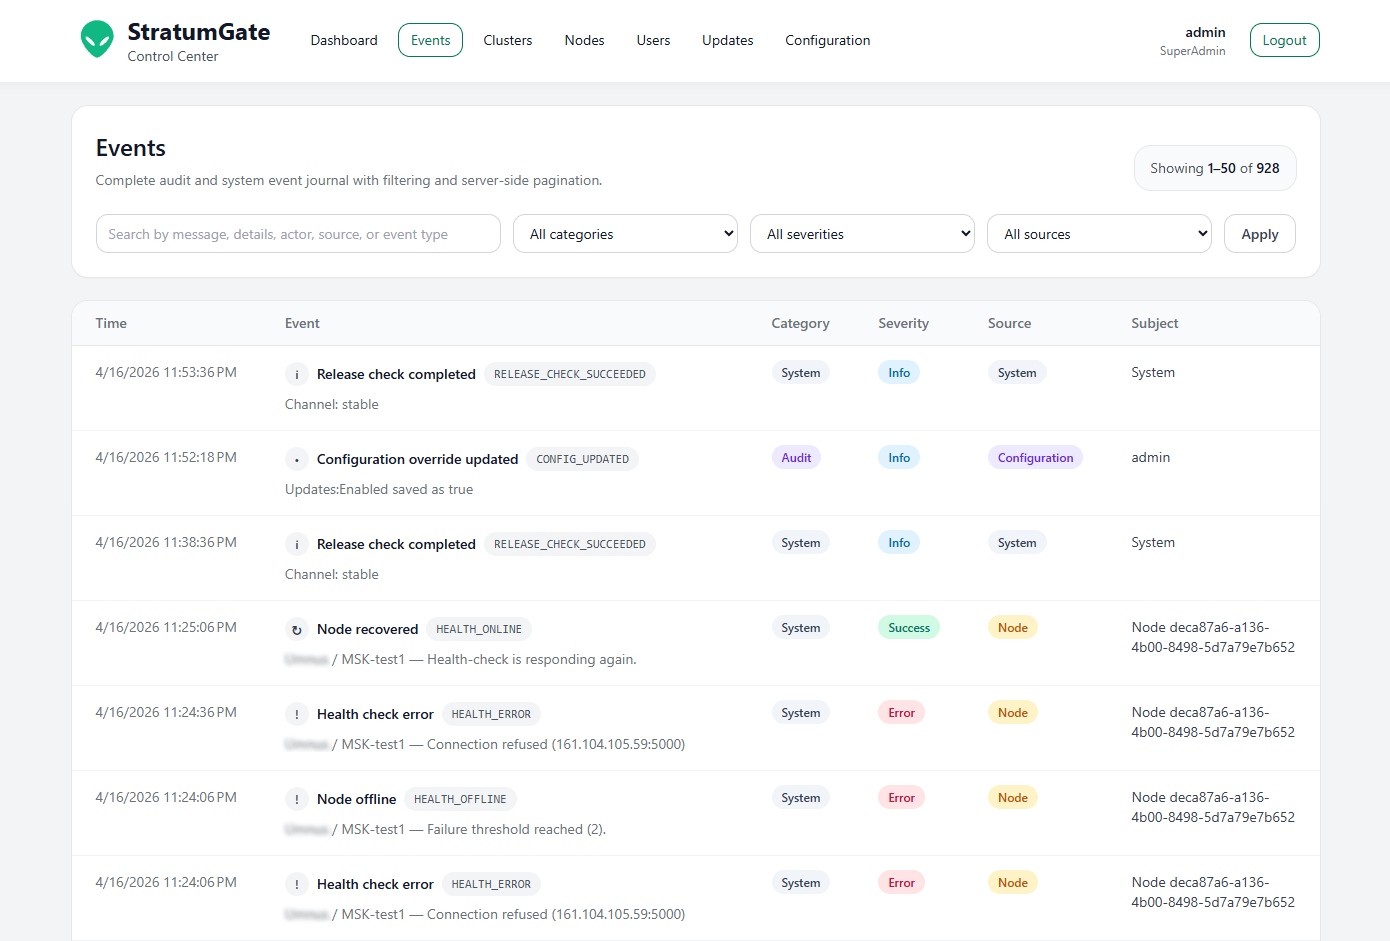This screenshot has height=941, width=1390.
Task: Click the purple Configuration source badge
Action: click(x=1034, y=458)
